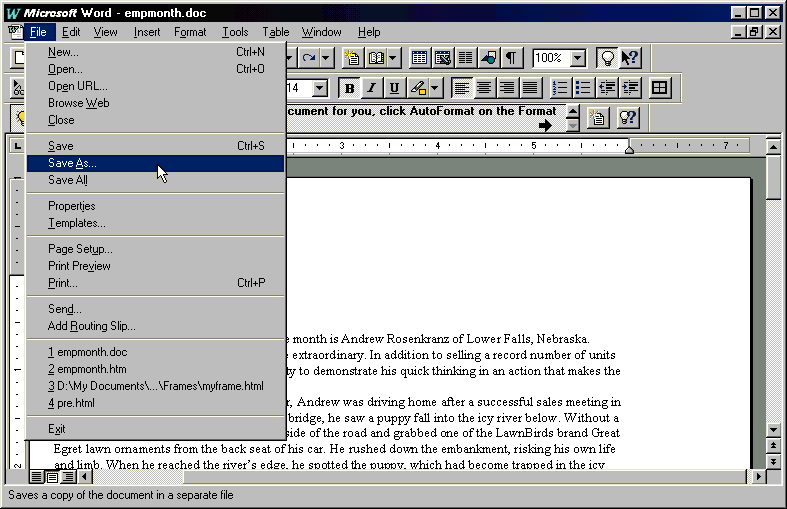Click the Columns toolbar icon
Screen dimensions: 787x509
pos(465,58)
